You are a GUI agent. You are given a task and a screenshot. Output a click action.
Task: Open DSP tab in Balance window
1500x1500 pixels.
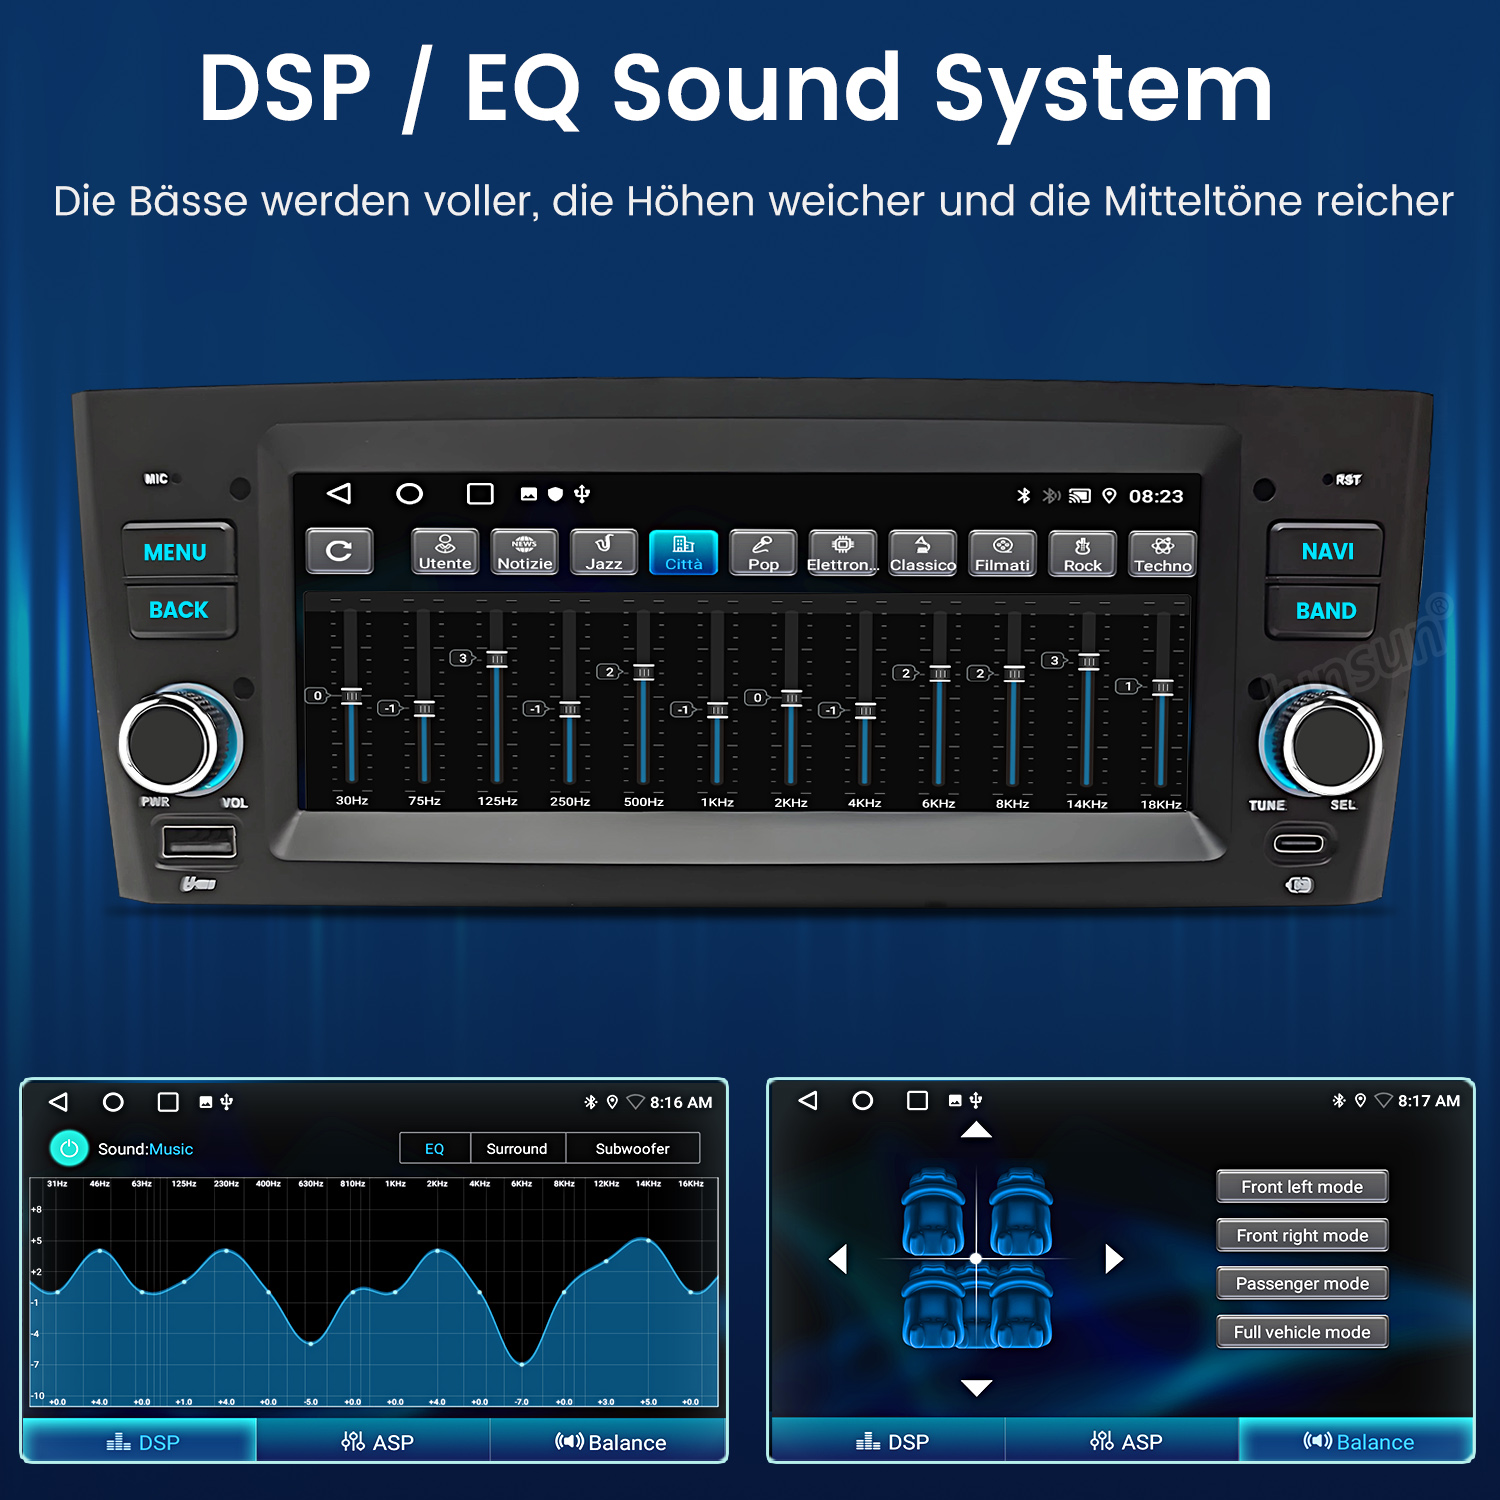coord(888,1441)
